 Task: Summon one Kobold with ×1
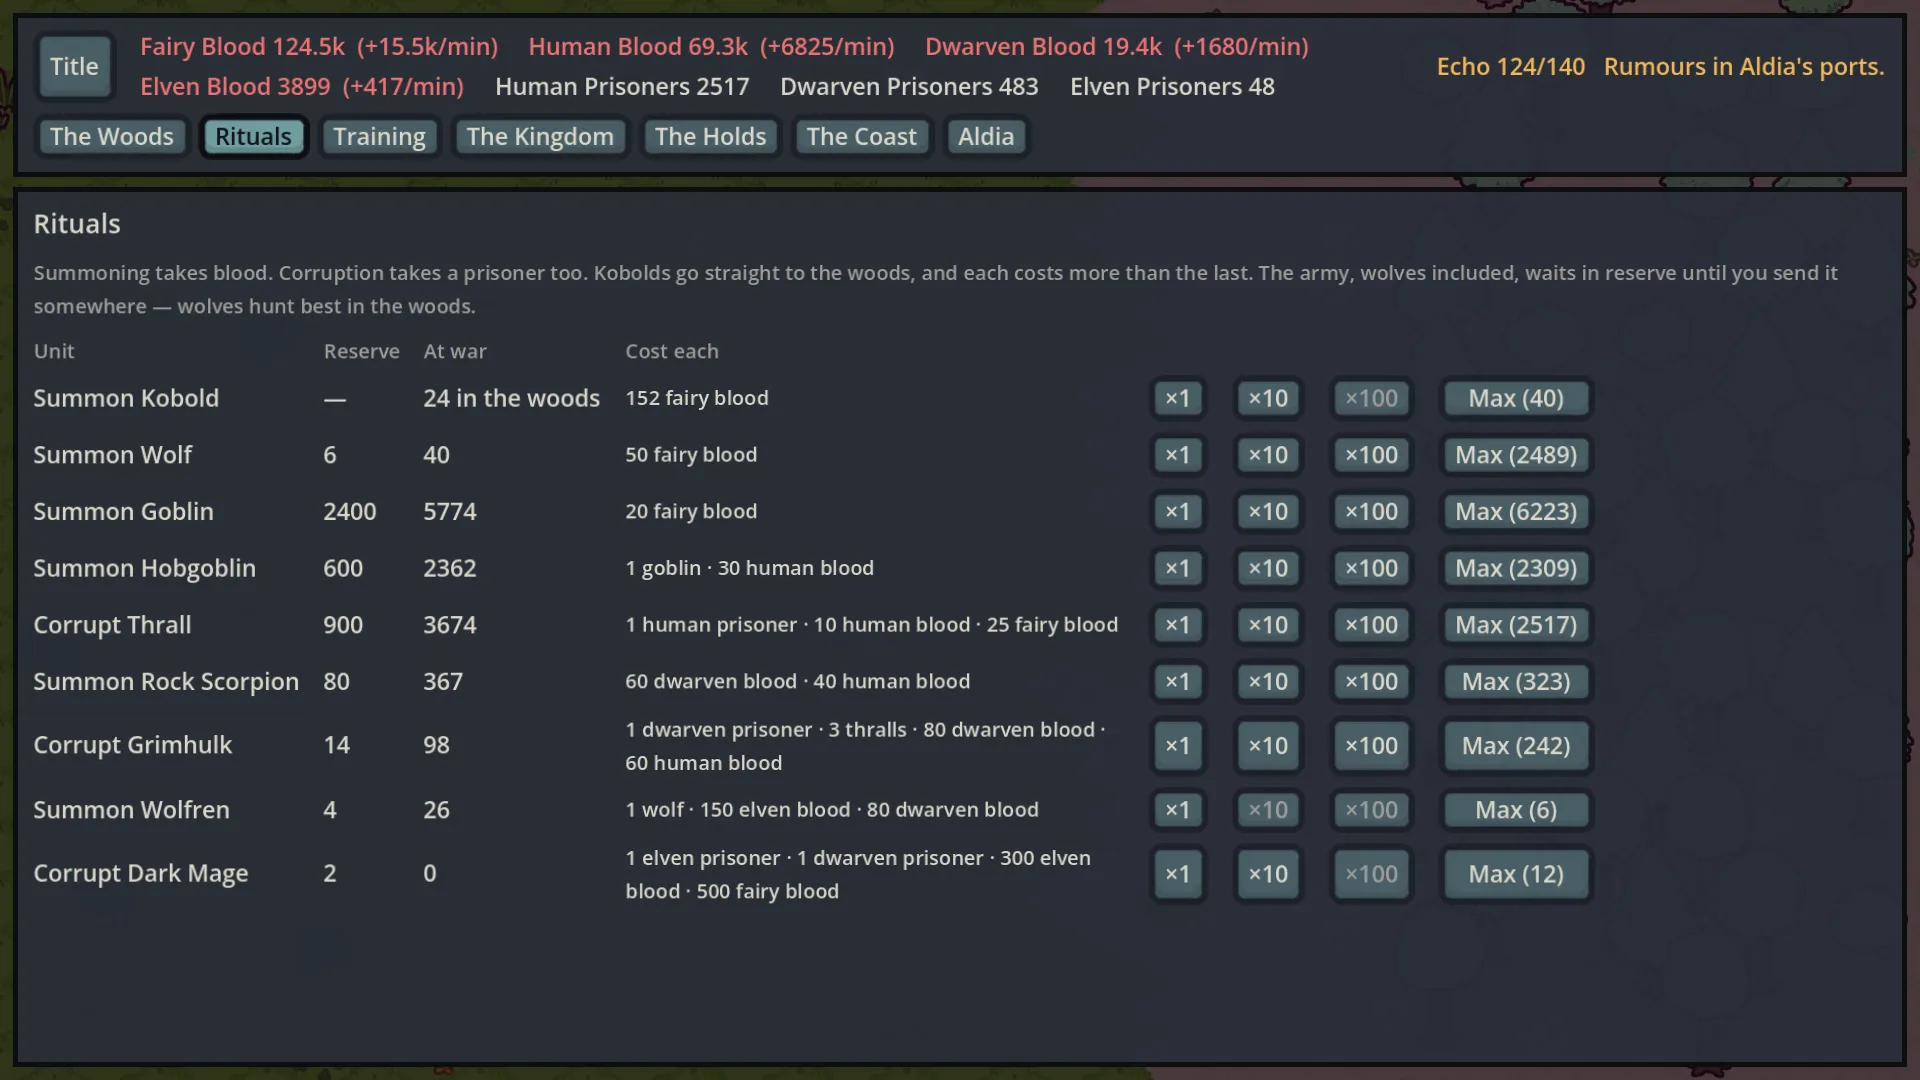[x=1178, y=399]
